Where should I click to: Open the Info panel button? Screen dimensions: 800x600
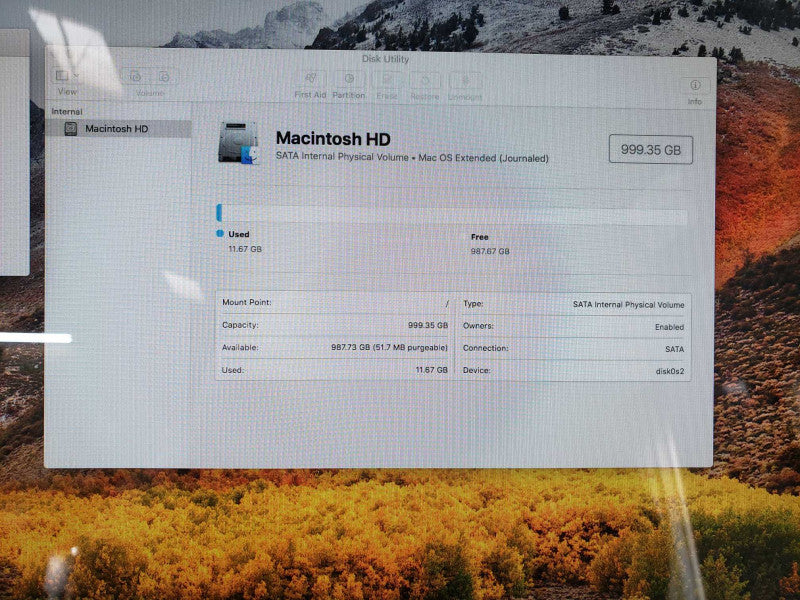tap(695, 85)
